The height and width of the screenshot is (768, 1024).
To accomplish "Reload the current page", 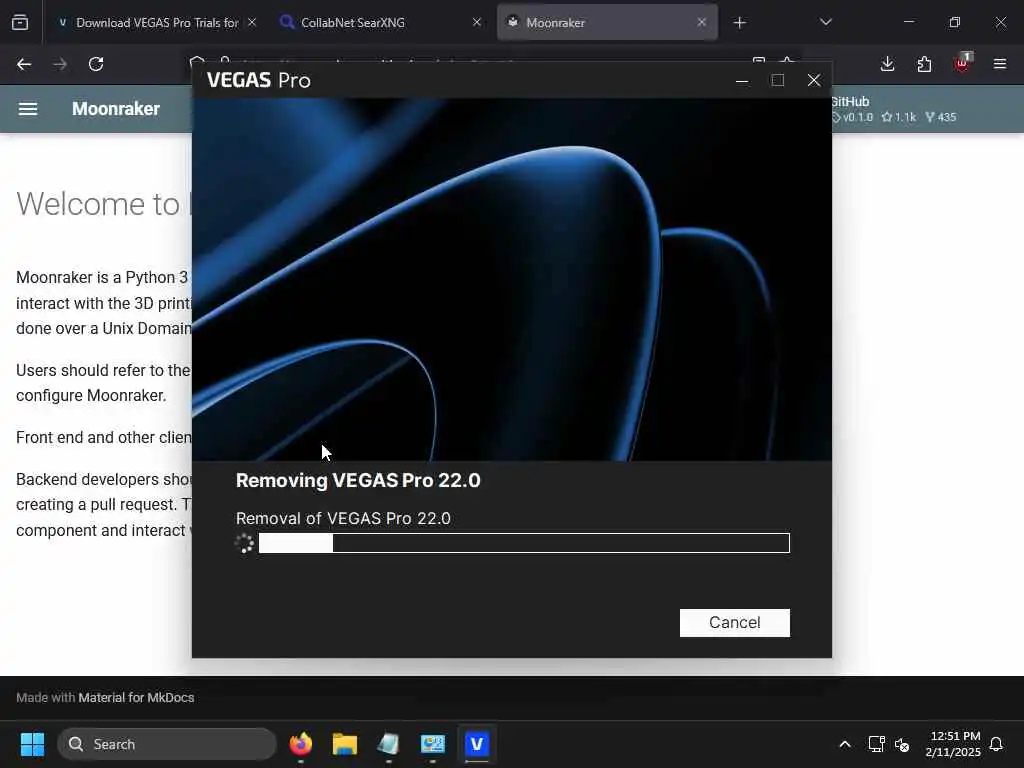I will tap(96, 64).
